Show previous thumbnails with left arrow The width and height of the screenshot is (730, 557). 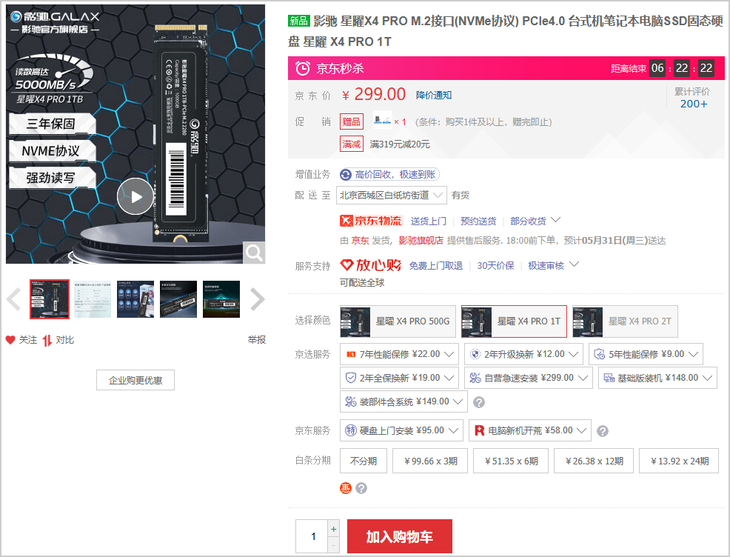pyautogui.click(x=14, y=299)
